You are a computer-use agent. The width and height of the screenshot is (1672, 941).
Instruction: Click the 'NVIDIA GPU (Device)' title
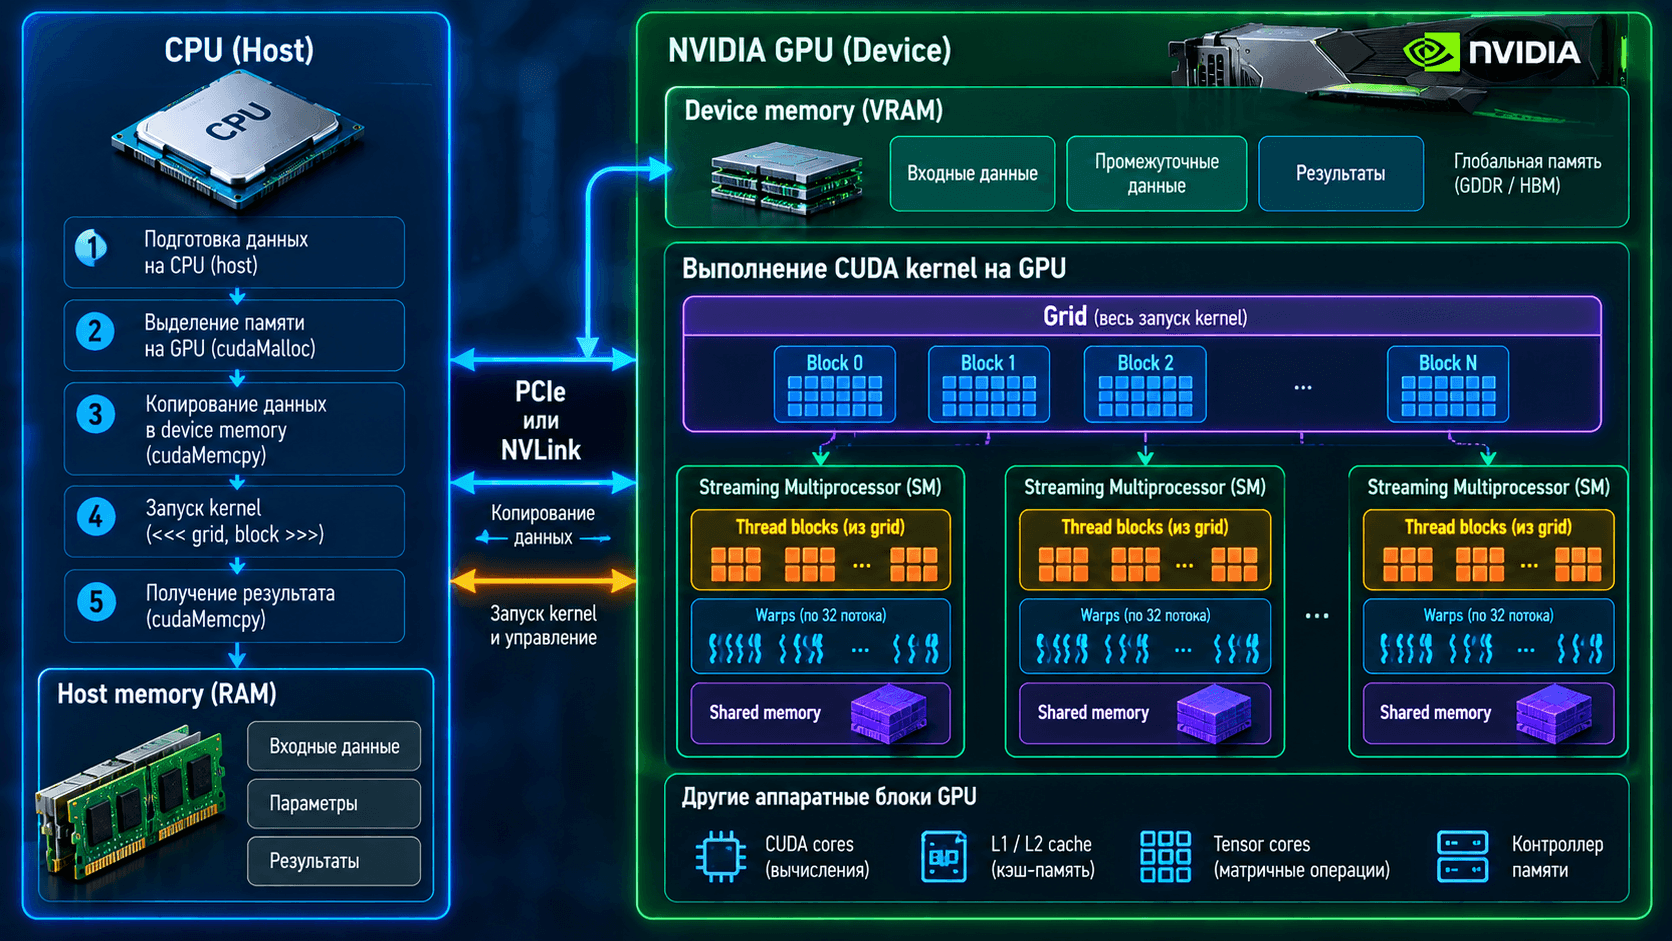pos(809,50)
